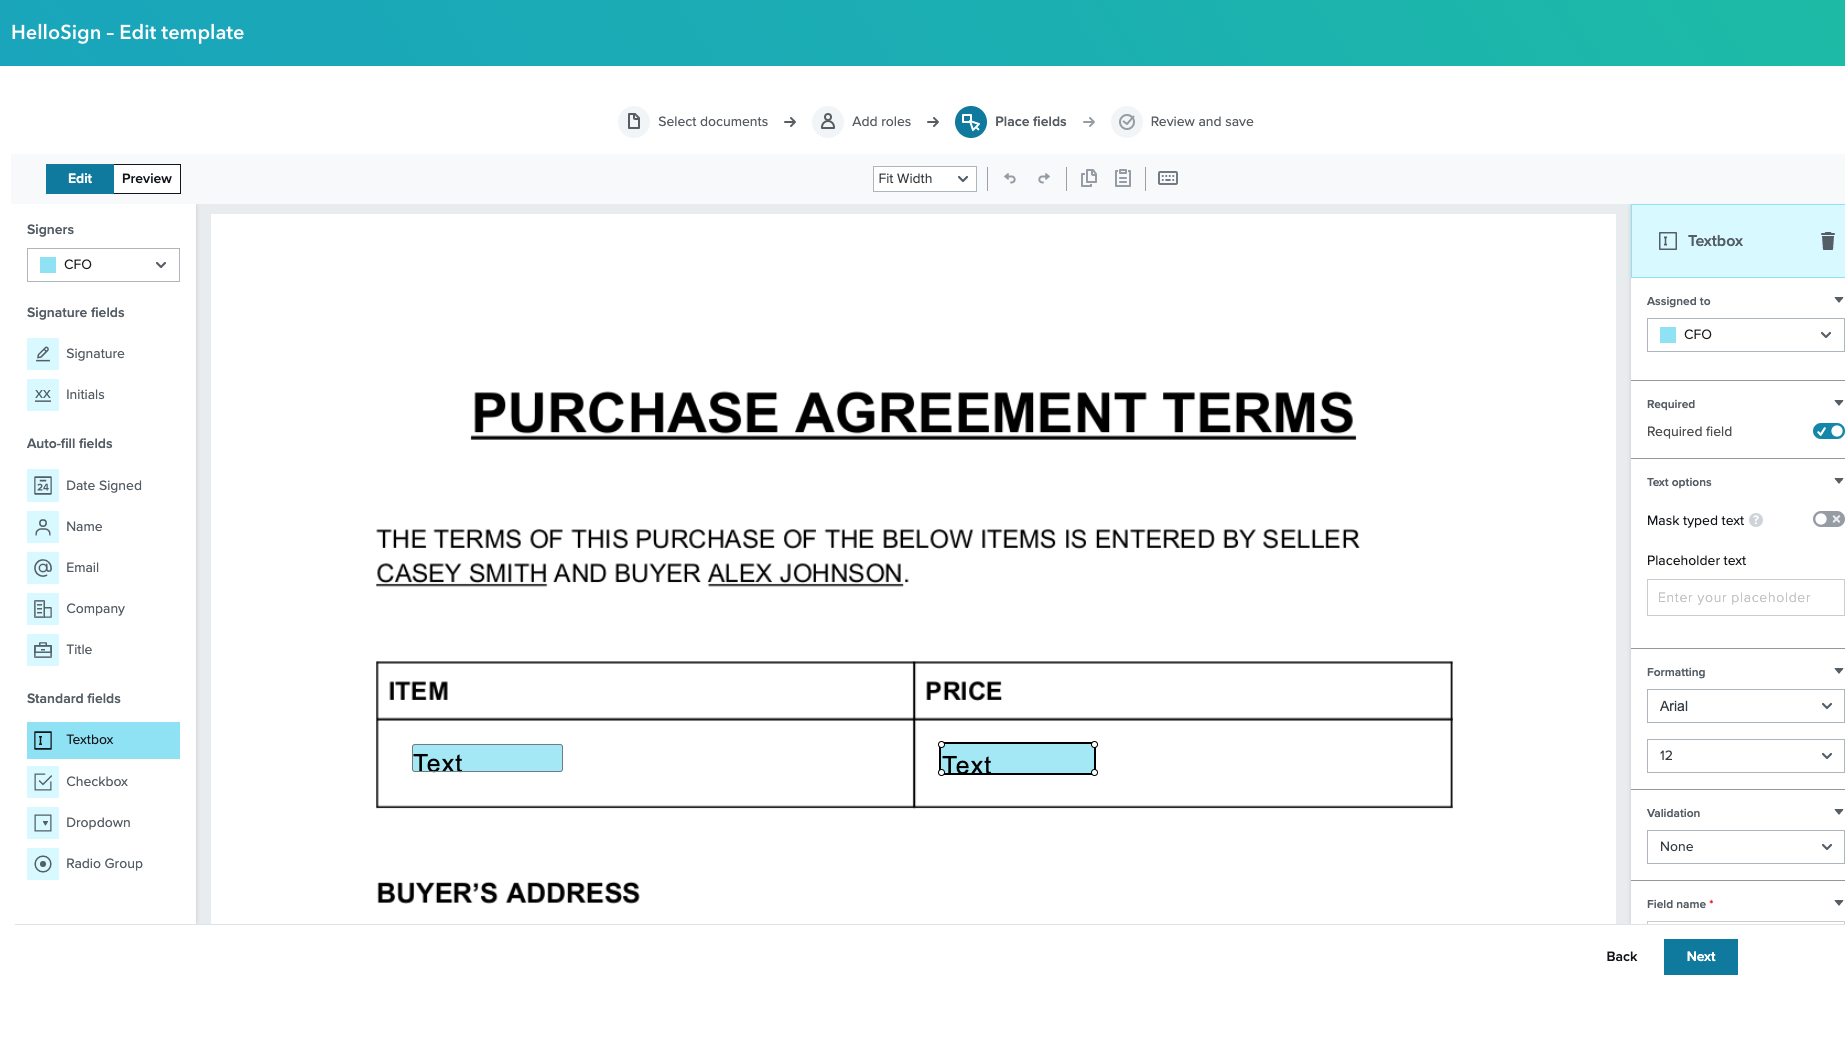Add a Date Signed auto-fill field
The width and height of the screenshot is (1845, 1038).
tap(104, 485)
